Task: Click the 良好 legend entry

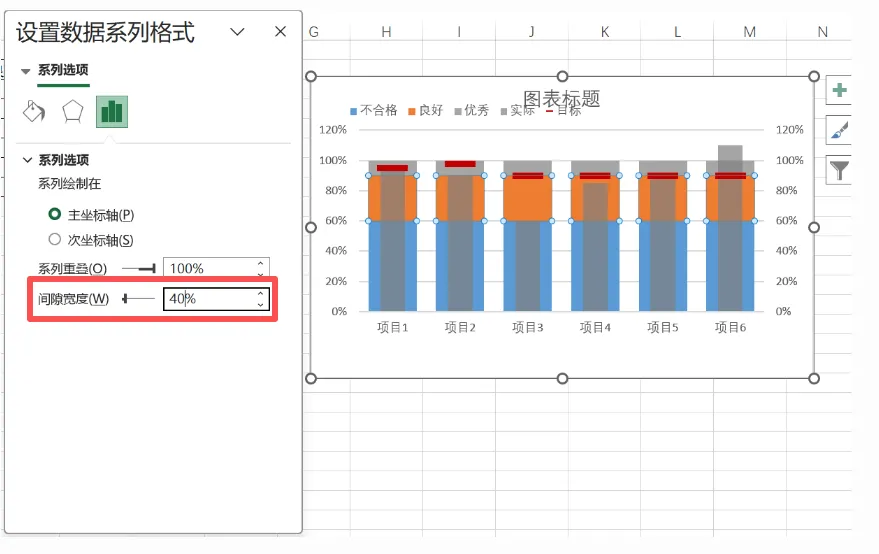Action: tap(425, 110)
